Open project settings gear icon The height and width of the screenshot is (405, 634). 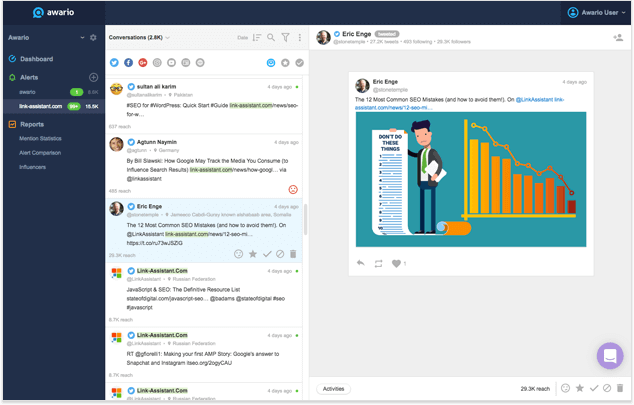pyautogui.click(x=93, y=38)
